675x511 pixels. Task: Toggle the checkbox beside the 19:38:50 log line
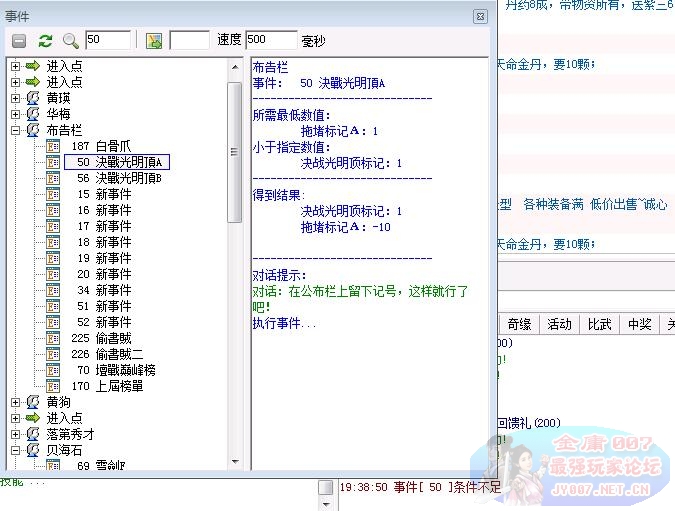click(325, 487)
